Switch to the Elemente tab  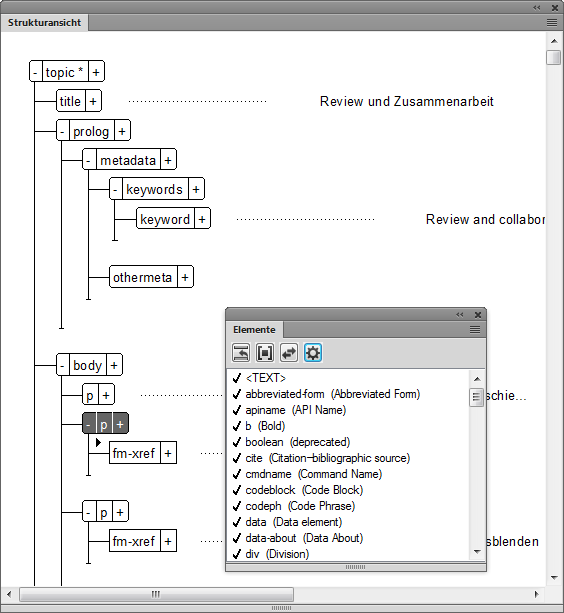[254, 330]
